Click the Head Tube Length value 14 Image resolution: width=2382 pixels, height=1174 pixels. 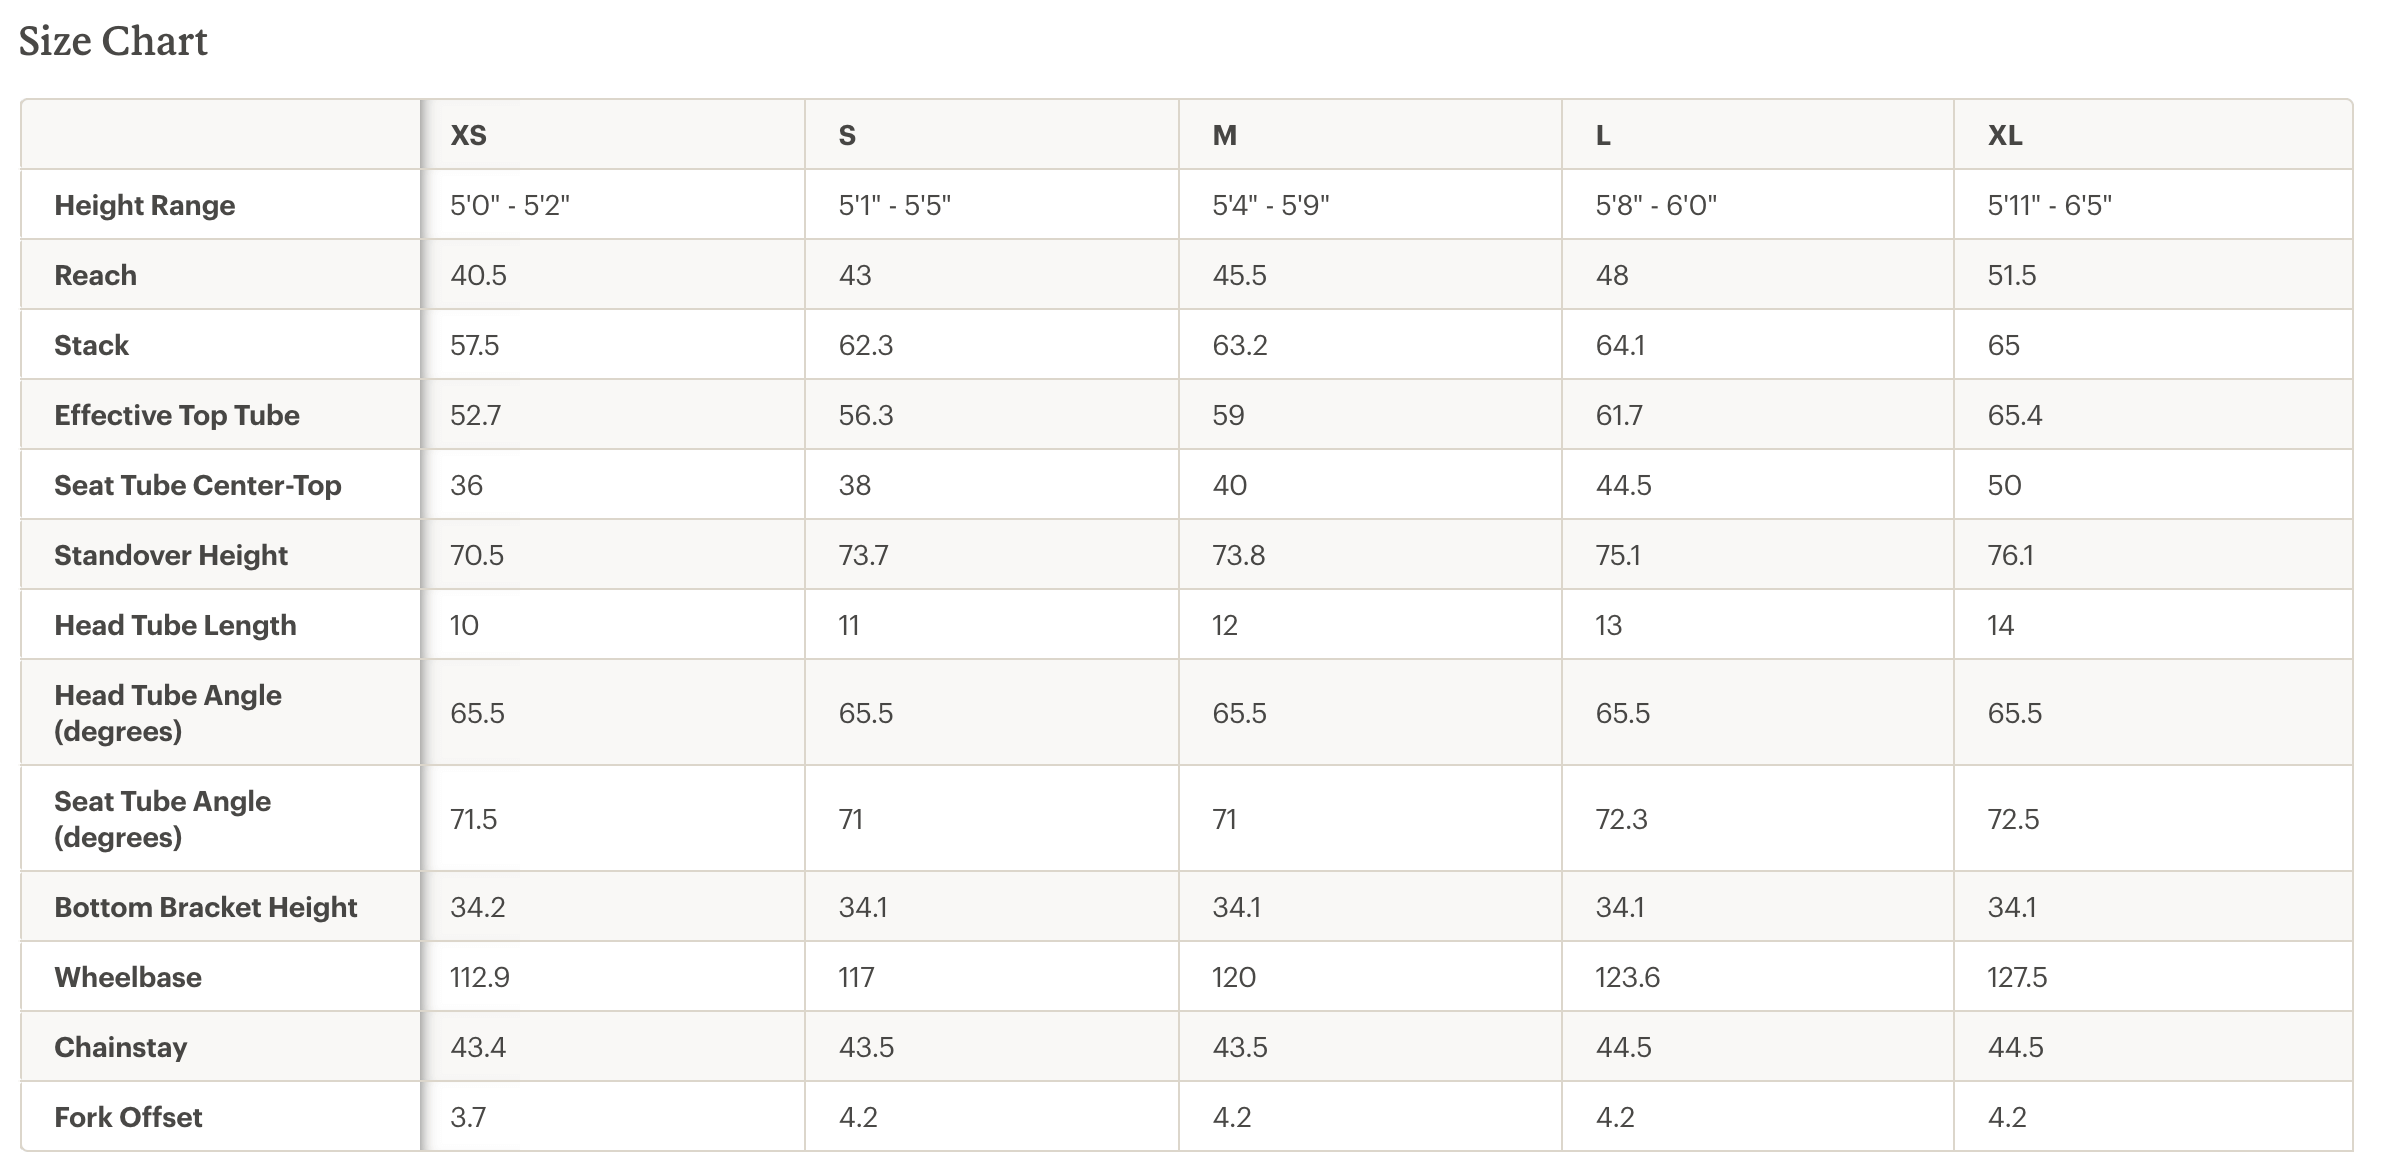click(2000, 625)
